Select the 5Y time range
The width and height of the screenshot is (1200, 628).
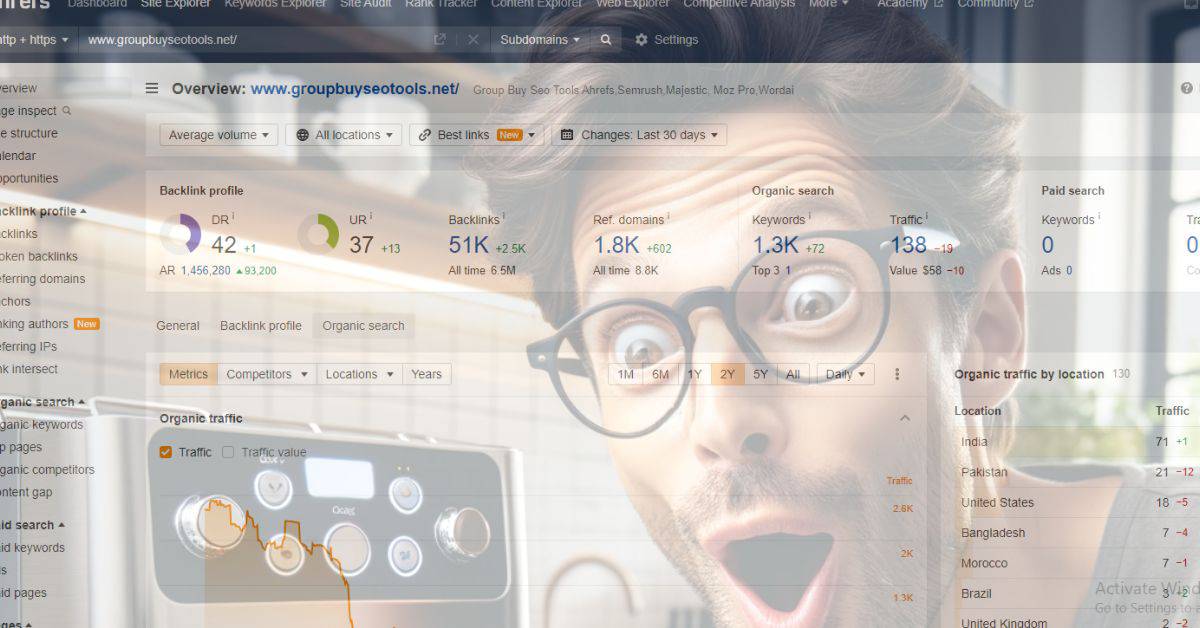point(761,374)
